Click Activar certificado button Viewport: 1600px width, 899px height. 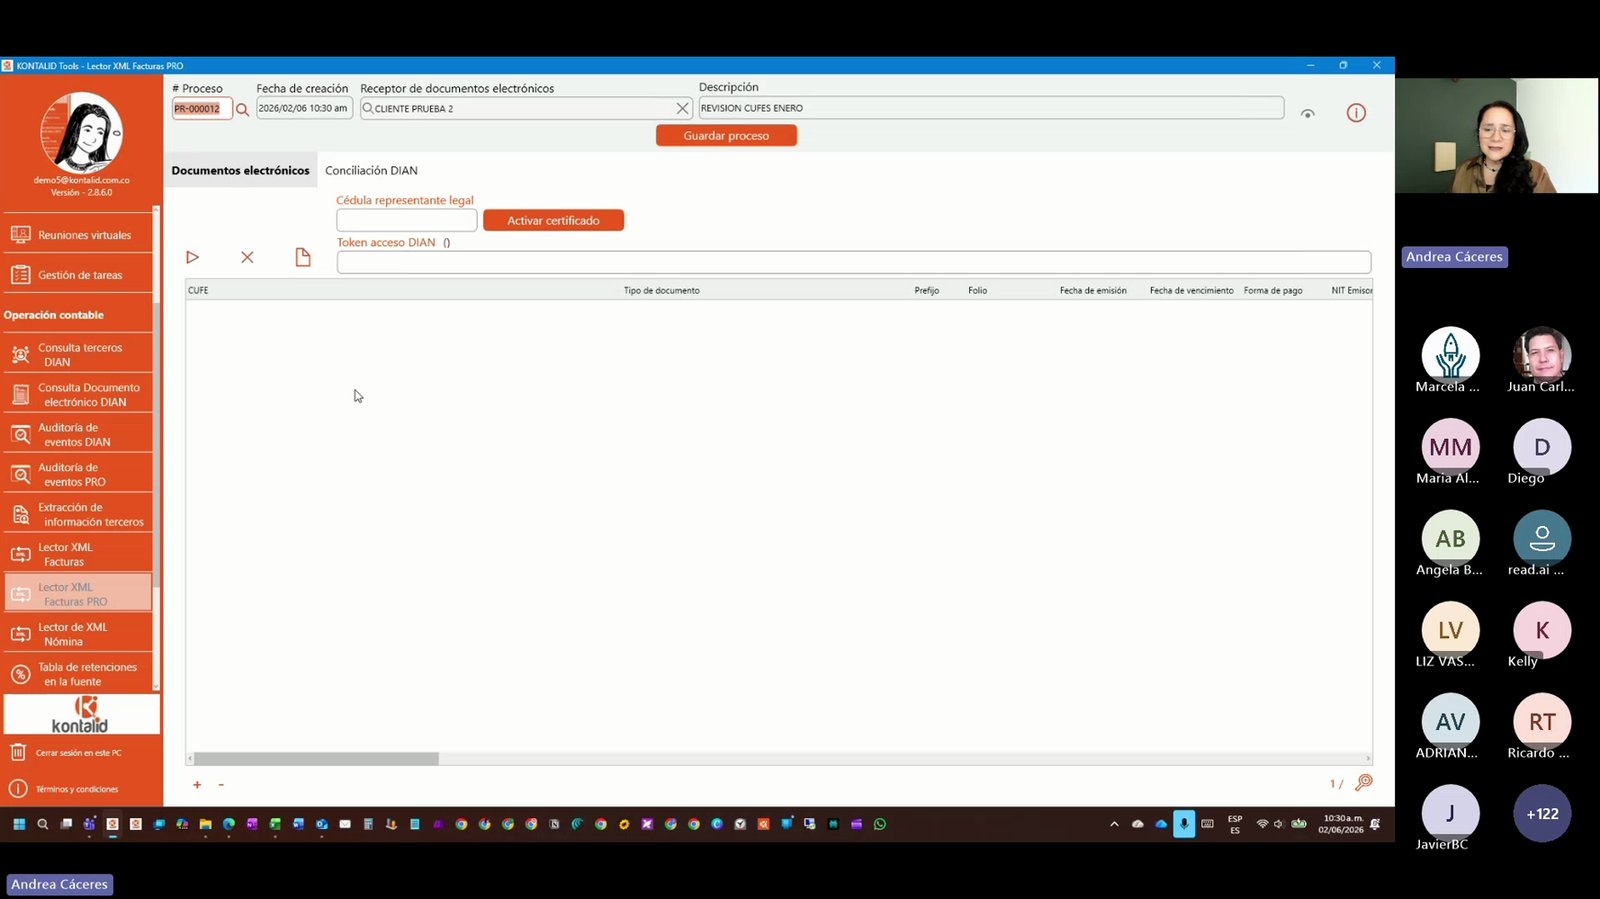click(553, 220)
